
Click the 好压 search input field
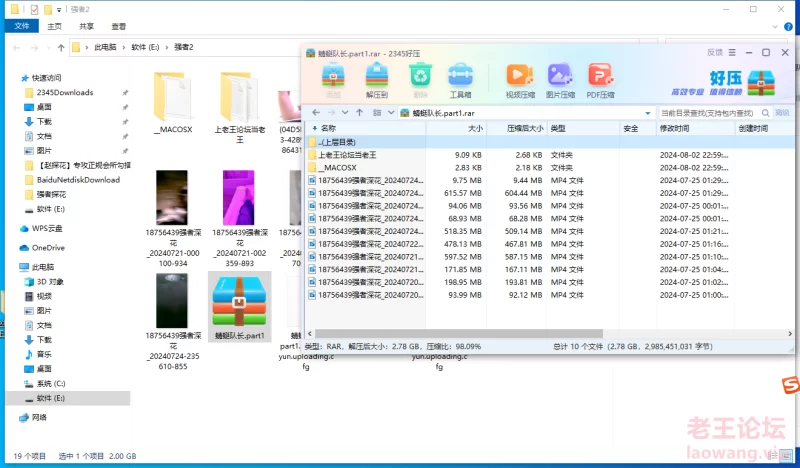(708, 113)
